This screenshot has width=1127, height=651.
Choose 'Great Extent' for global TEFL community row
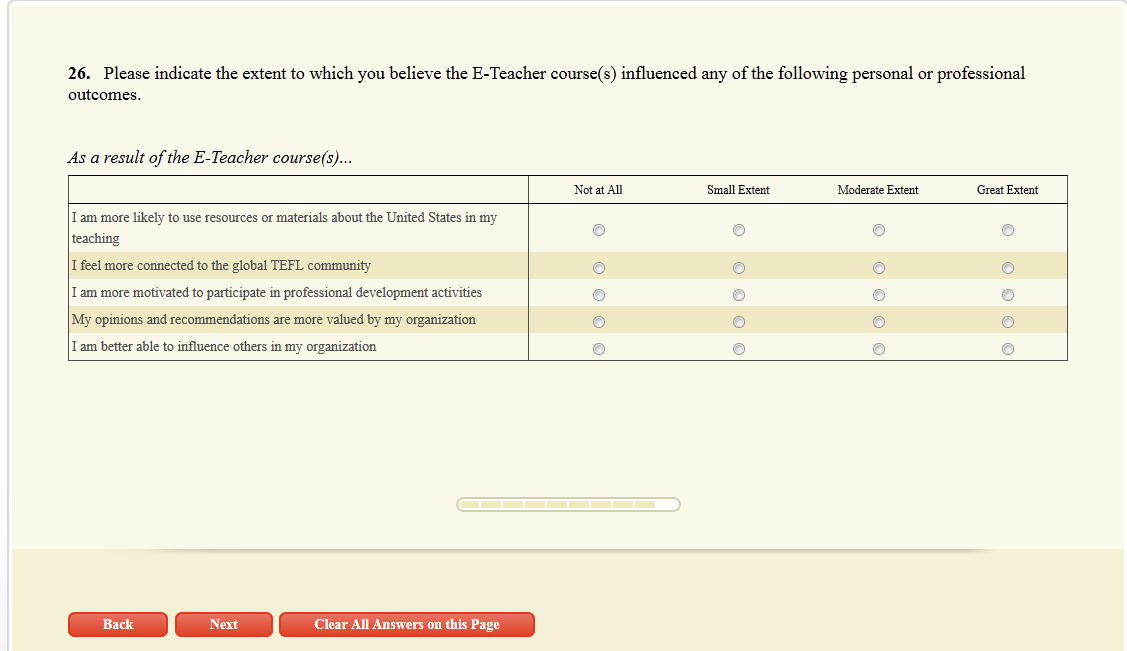coord(1008,268)
